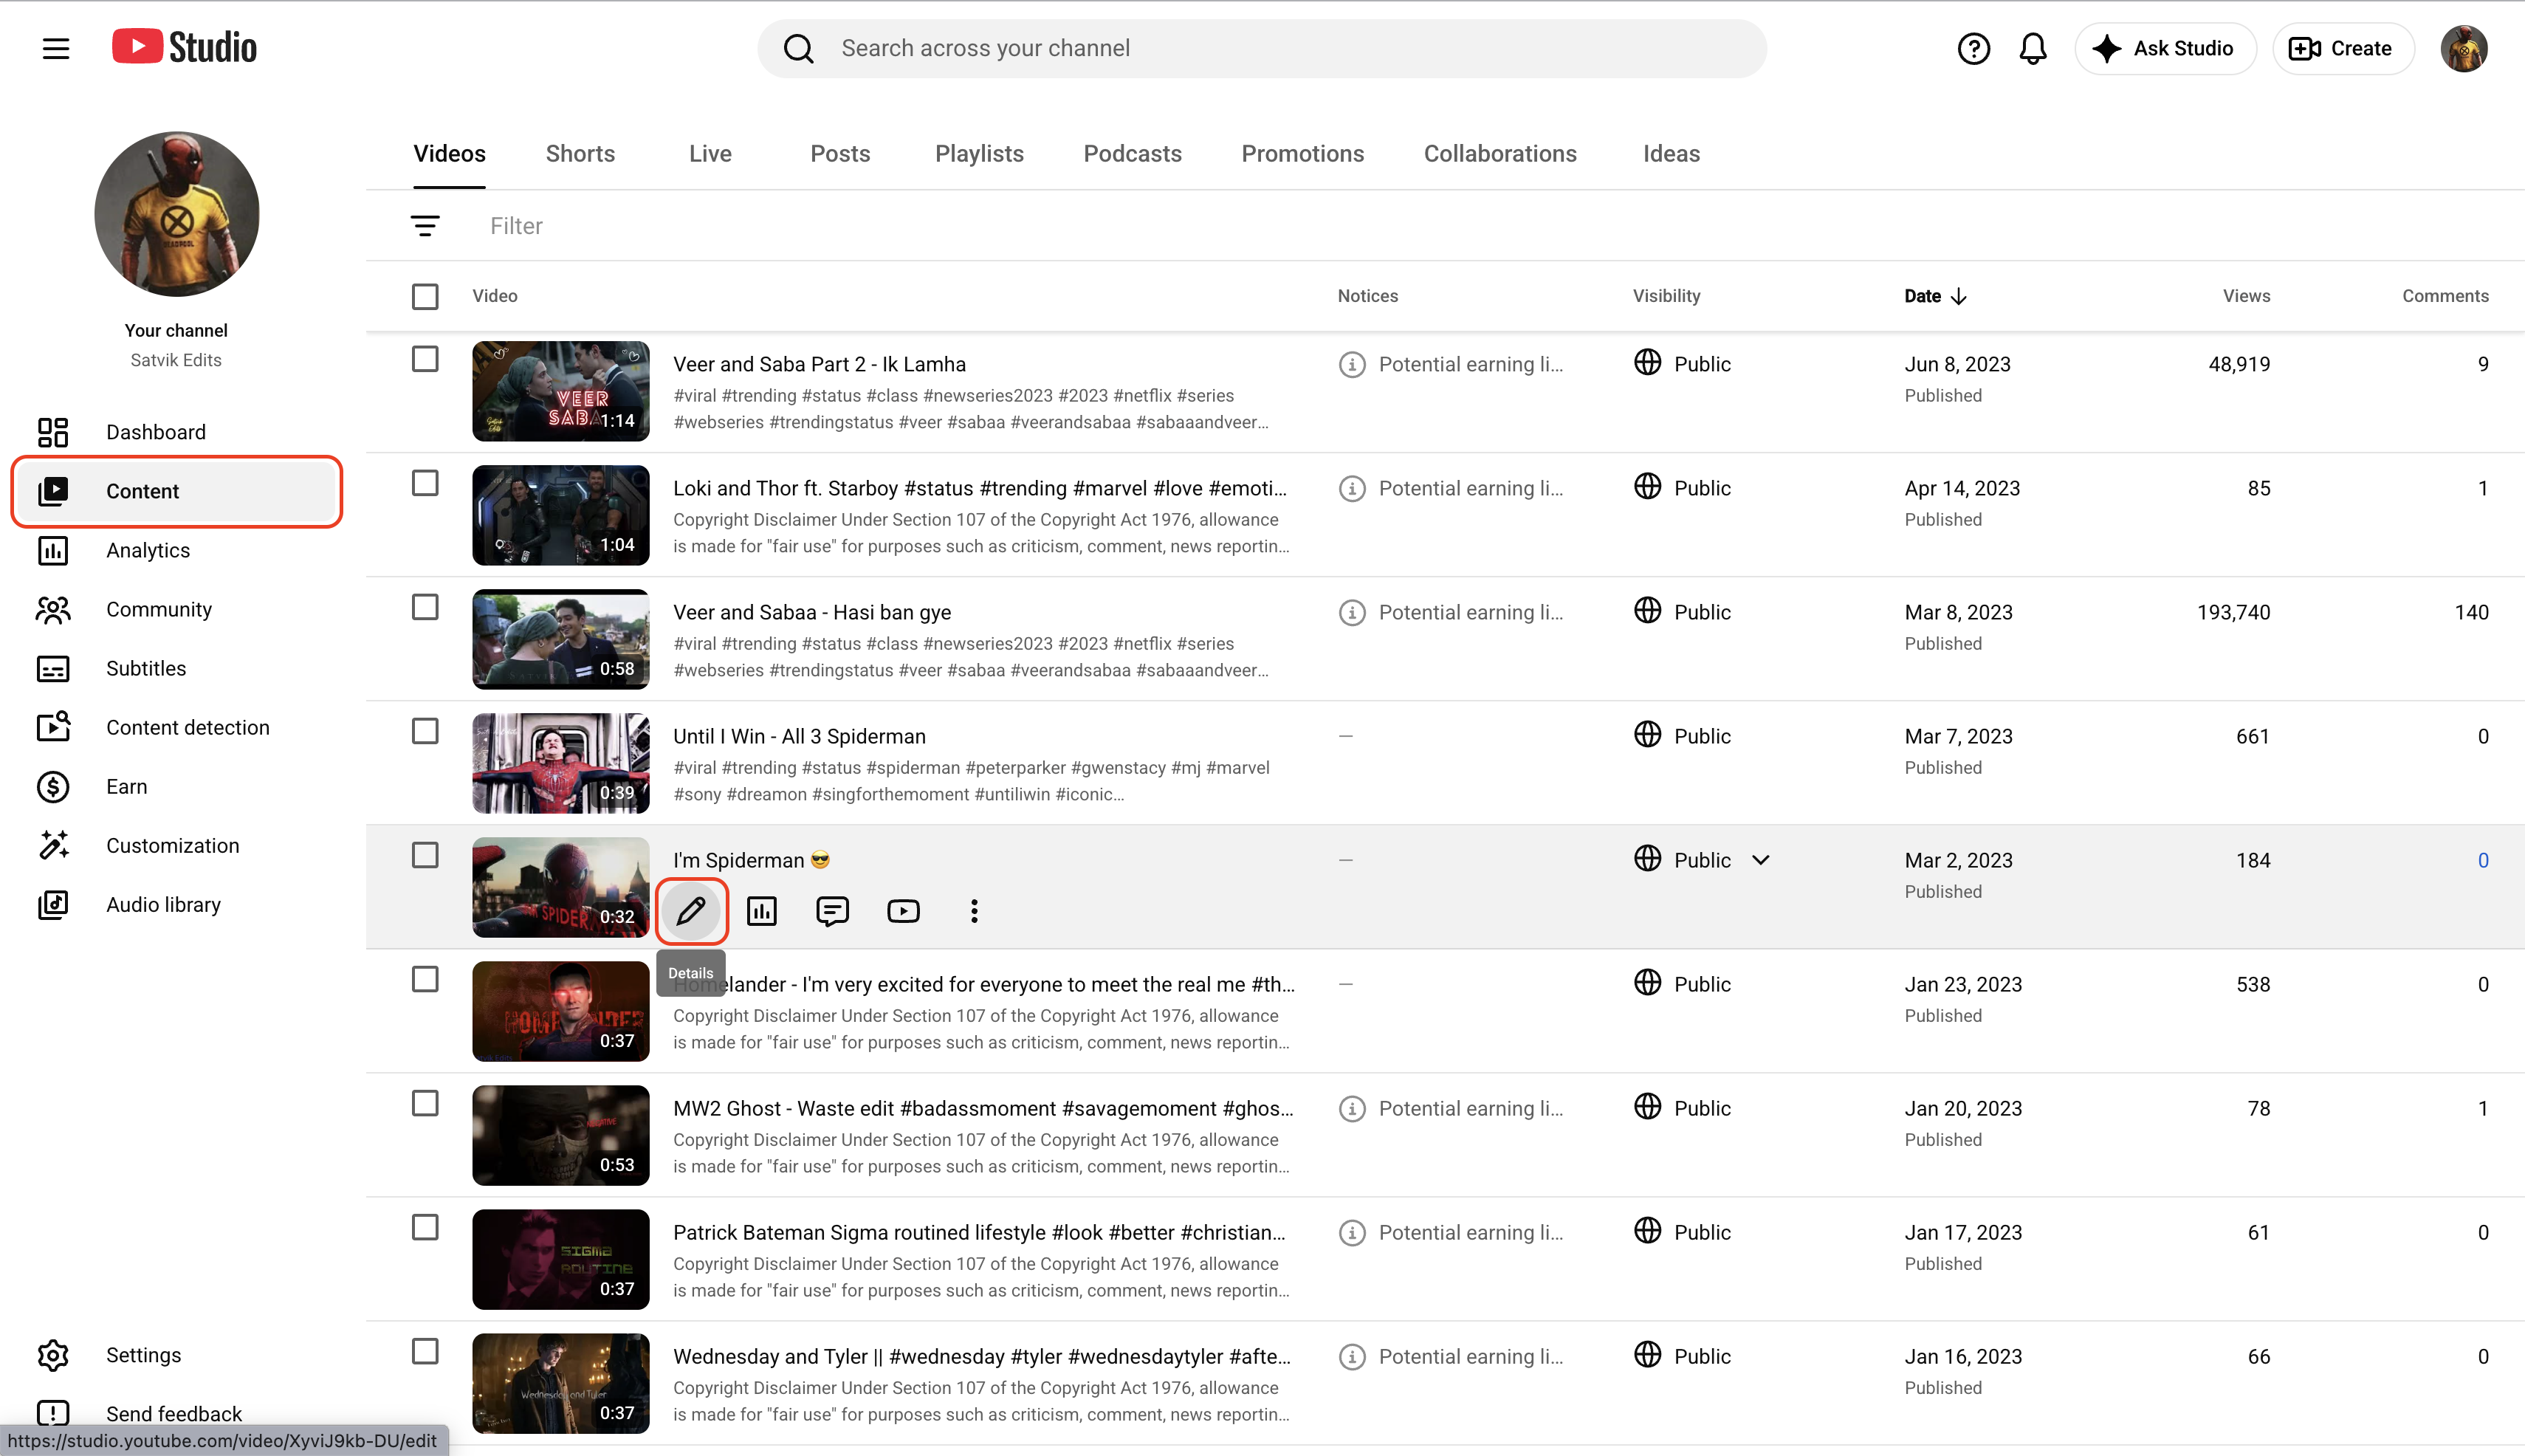Open Subtitles in the sidebar
This screenshot has width=2525, height=1456.
tap(176, 668)
